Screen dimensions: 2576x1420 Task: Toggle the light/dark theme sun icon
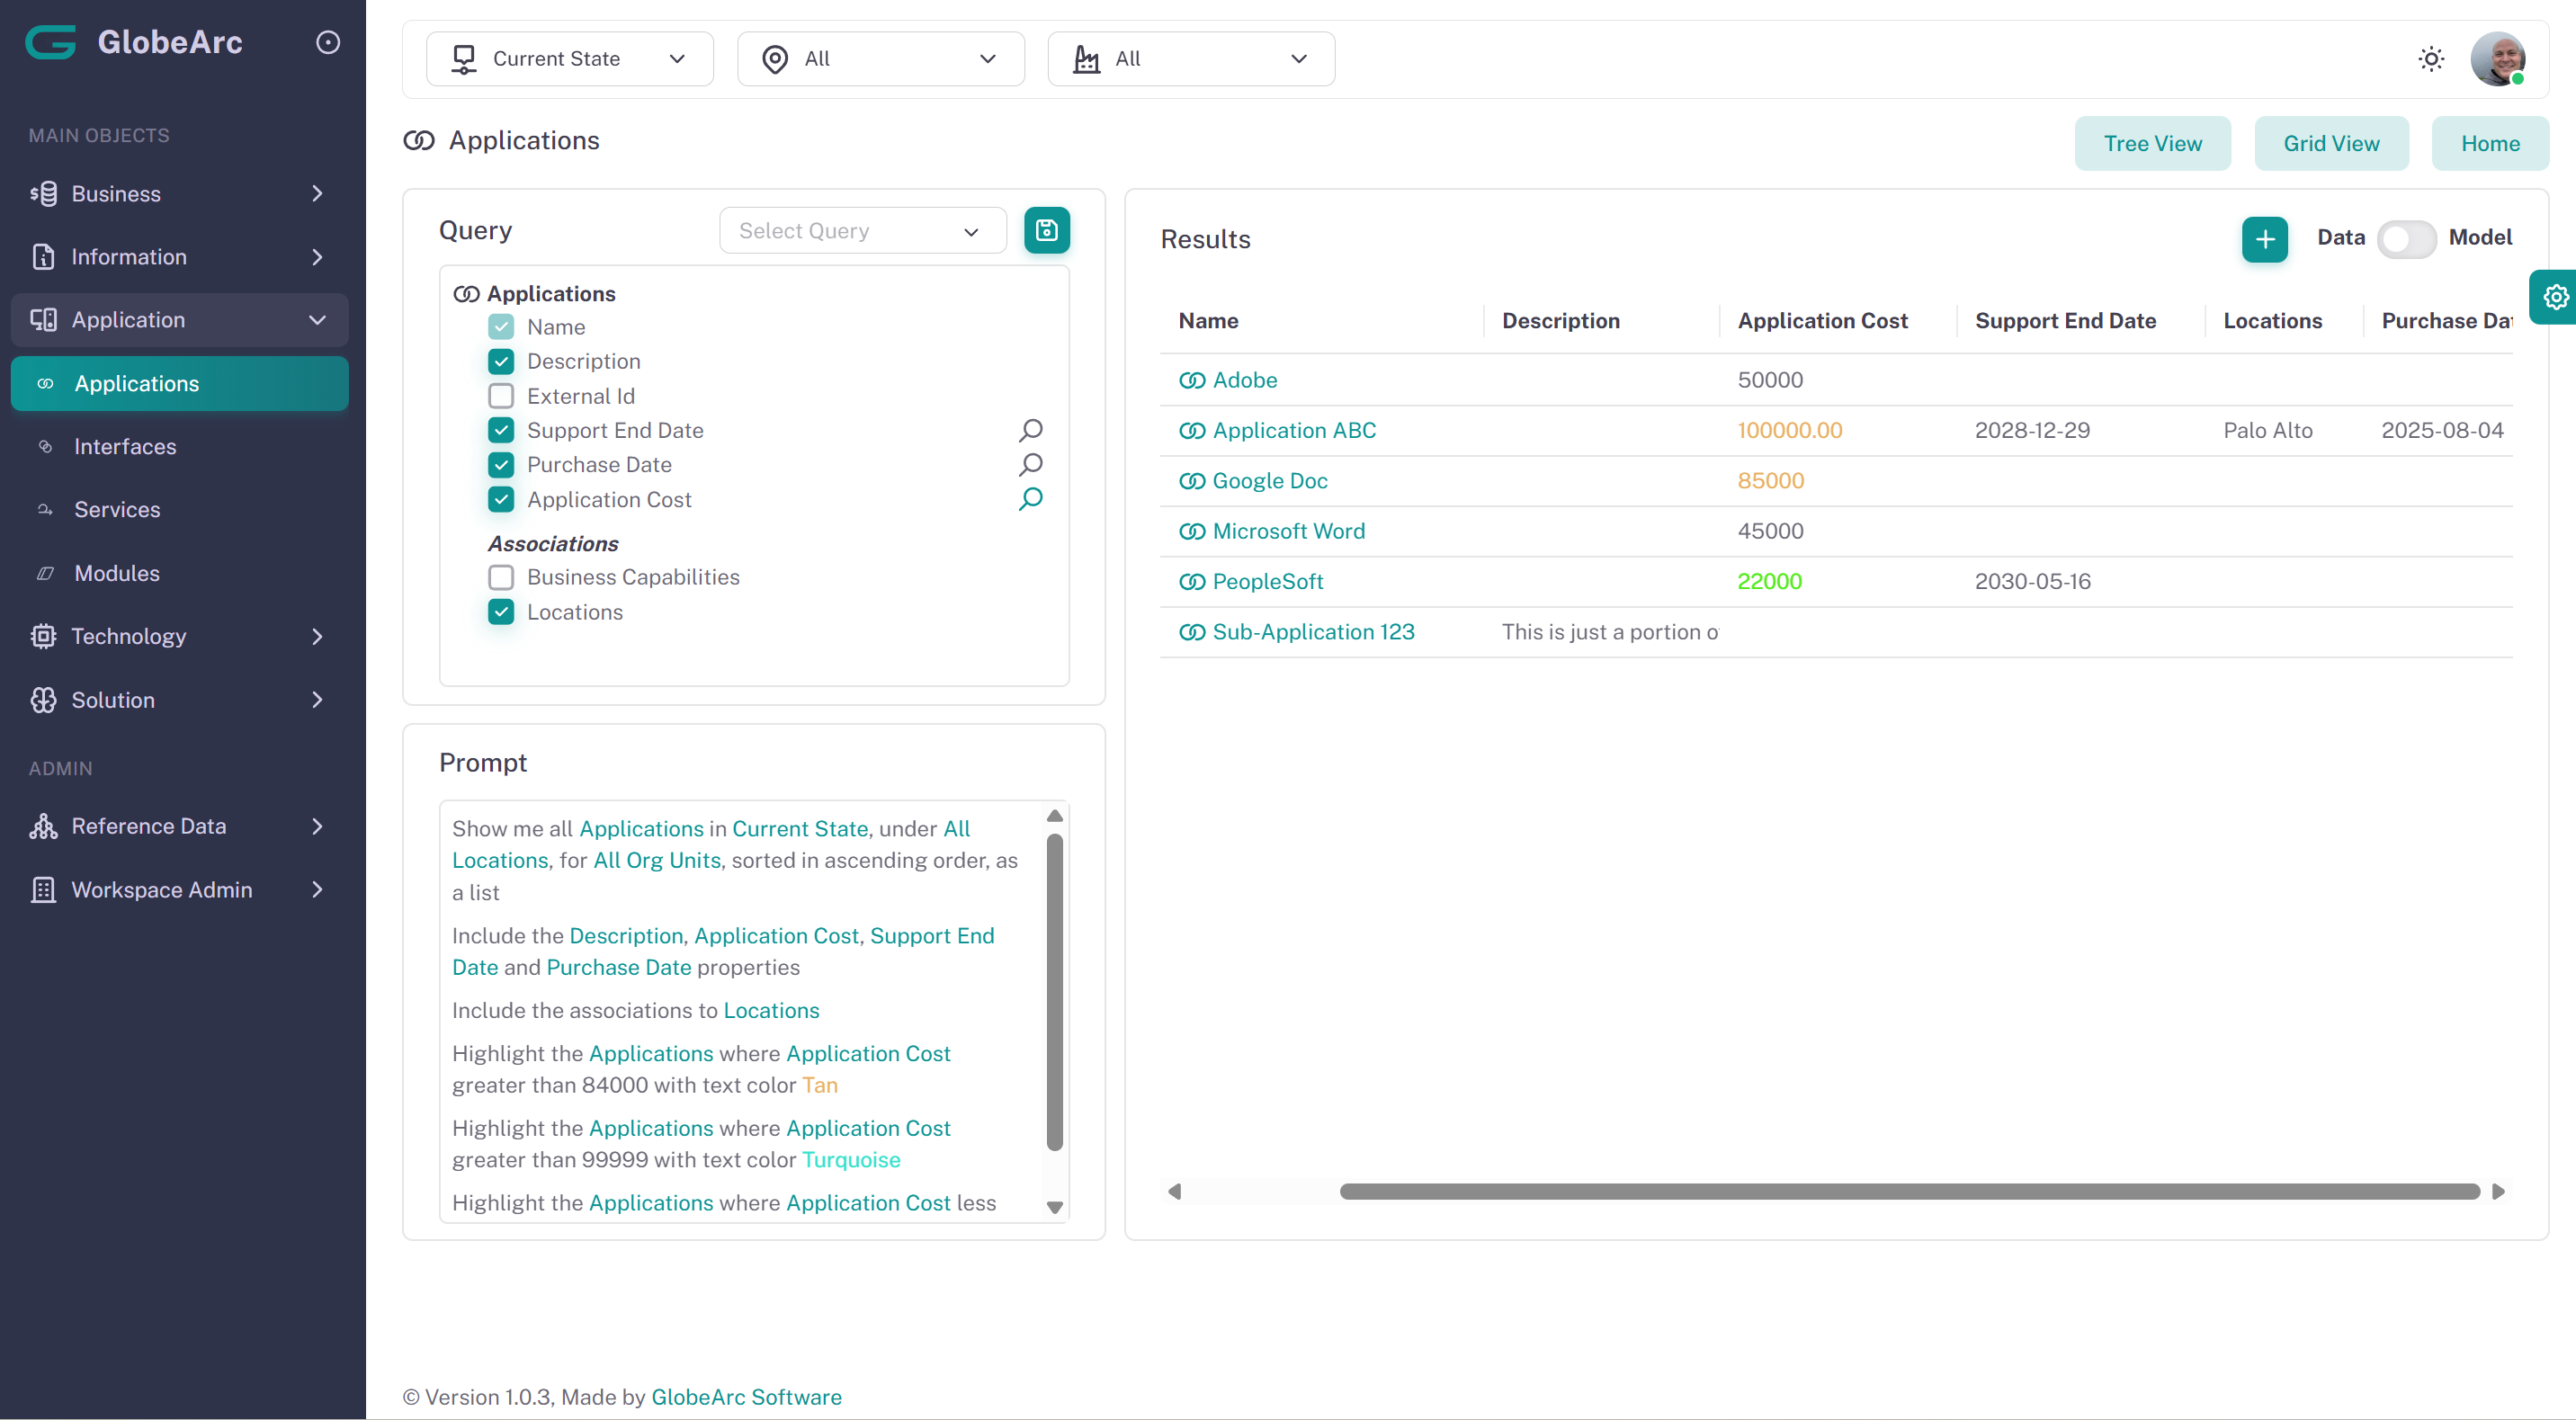point(2431,59)
